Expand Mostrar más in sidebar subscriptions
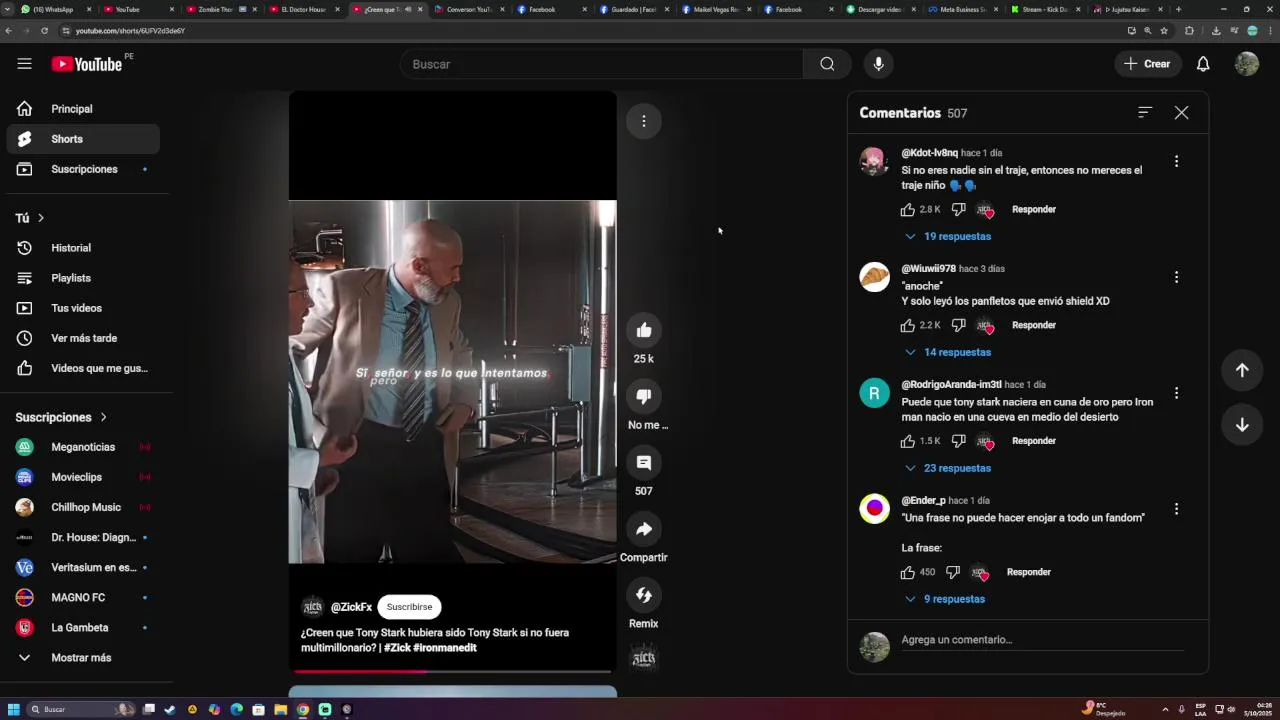 (82, 658)
